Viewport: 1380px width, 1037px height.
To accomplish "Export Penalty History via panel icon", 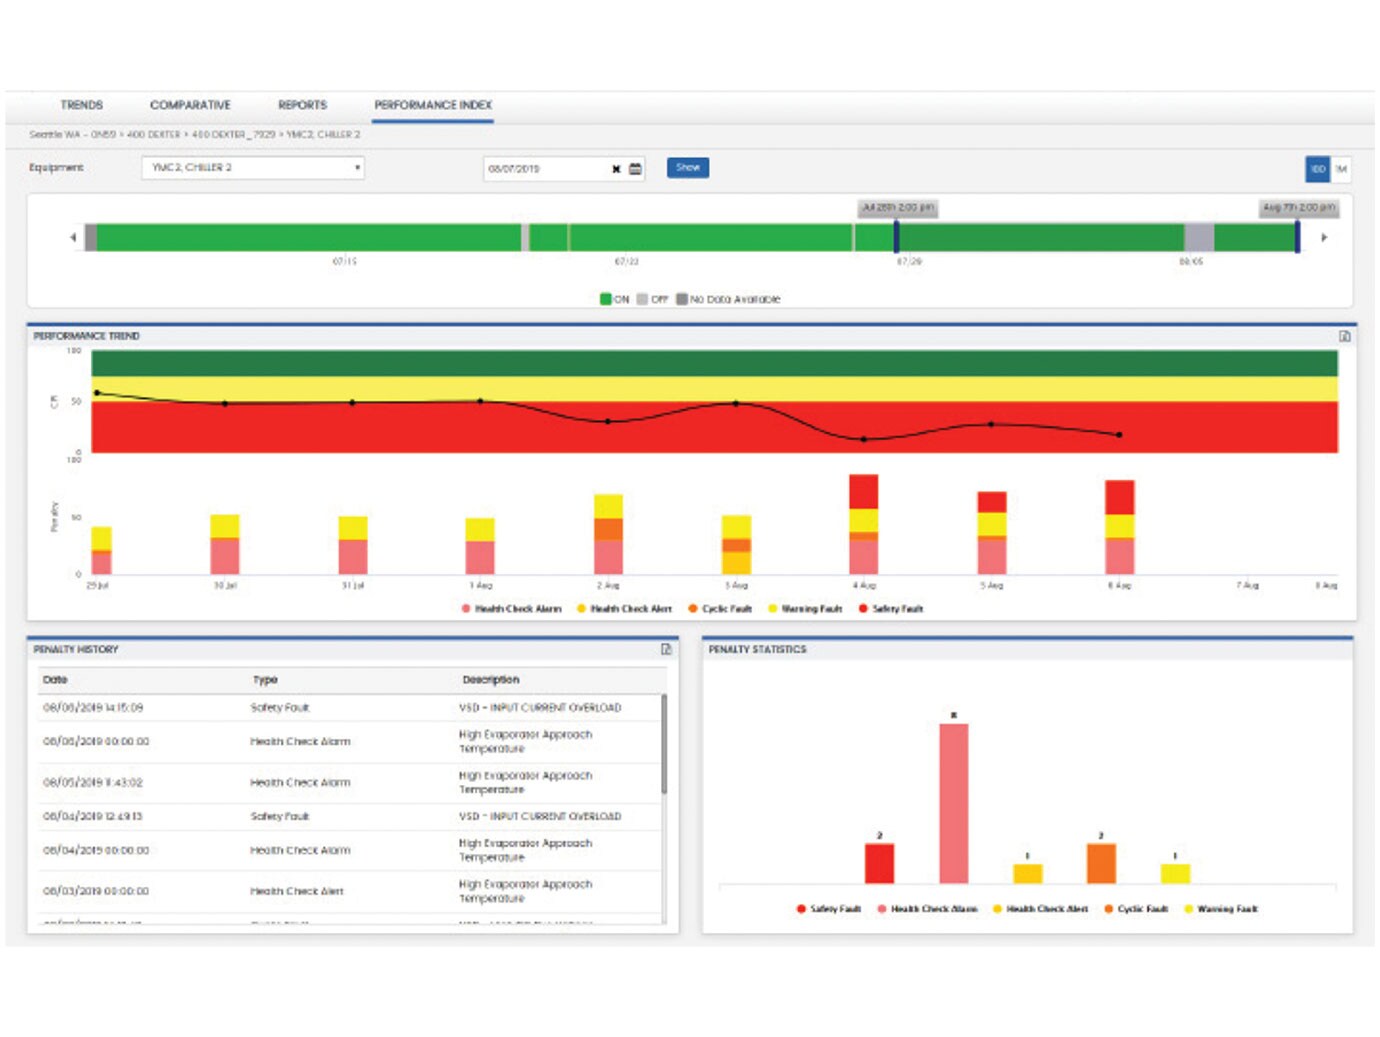I will [666, 650].
